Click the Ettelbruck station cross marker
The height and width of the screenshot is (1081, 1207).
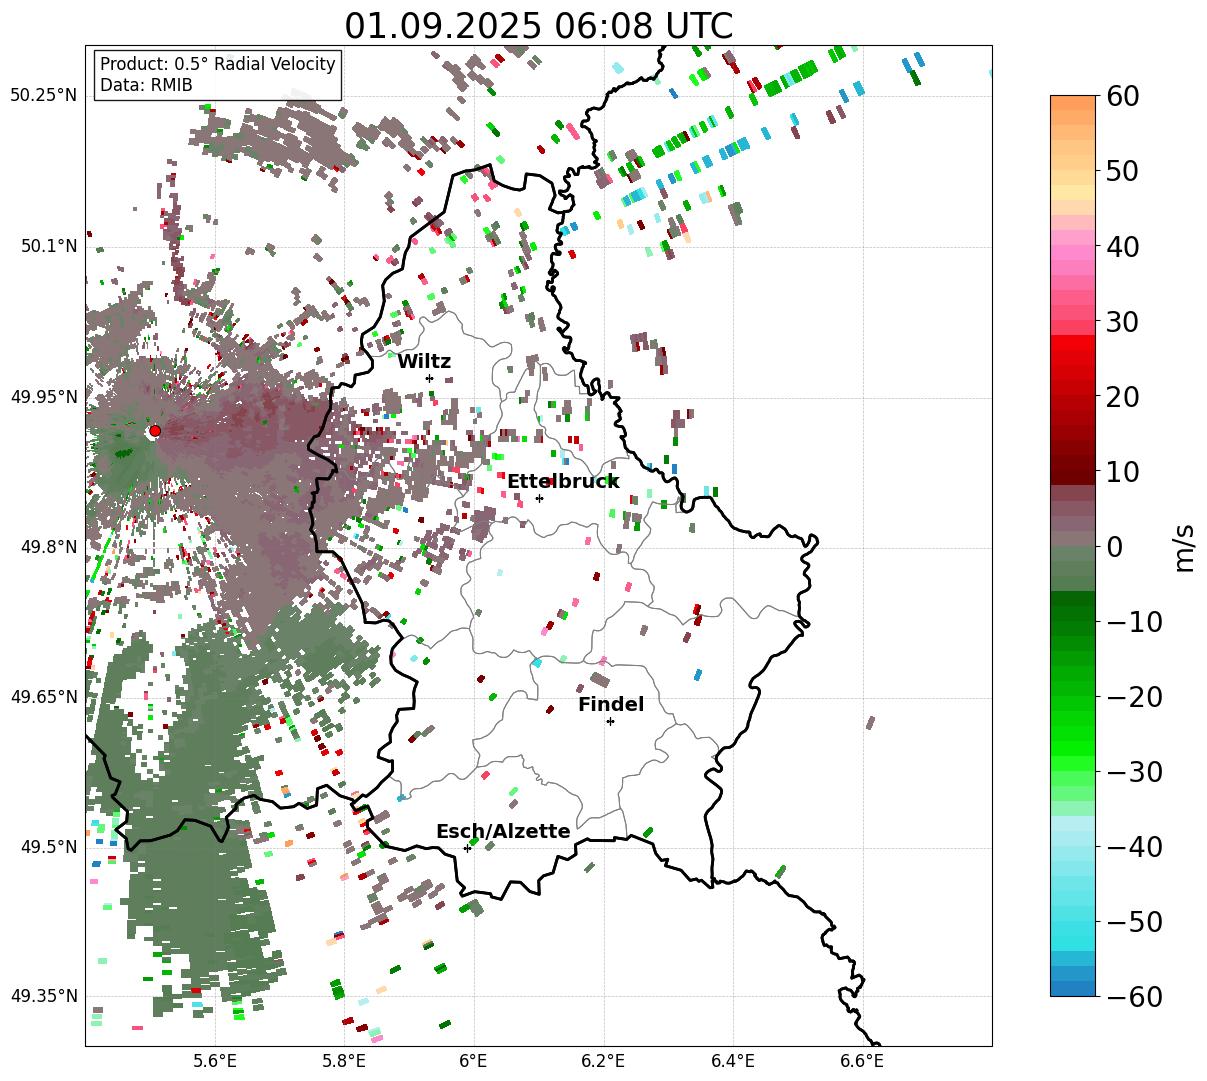pos(539,498)
